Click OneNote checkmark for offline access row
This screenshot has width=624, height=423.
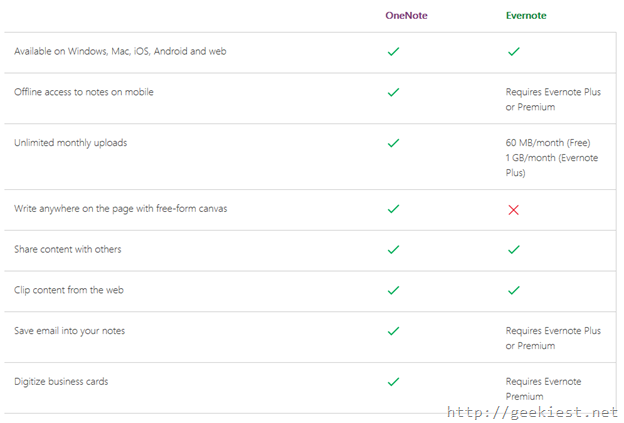click(393, 92)
